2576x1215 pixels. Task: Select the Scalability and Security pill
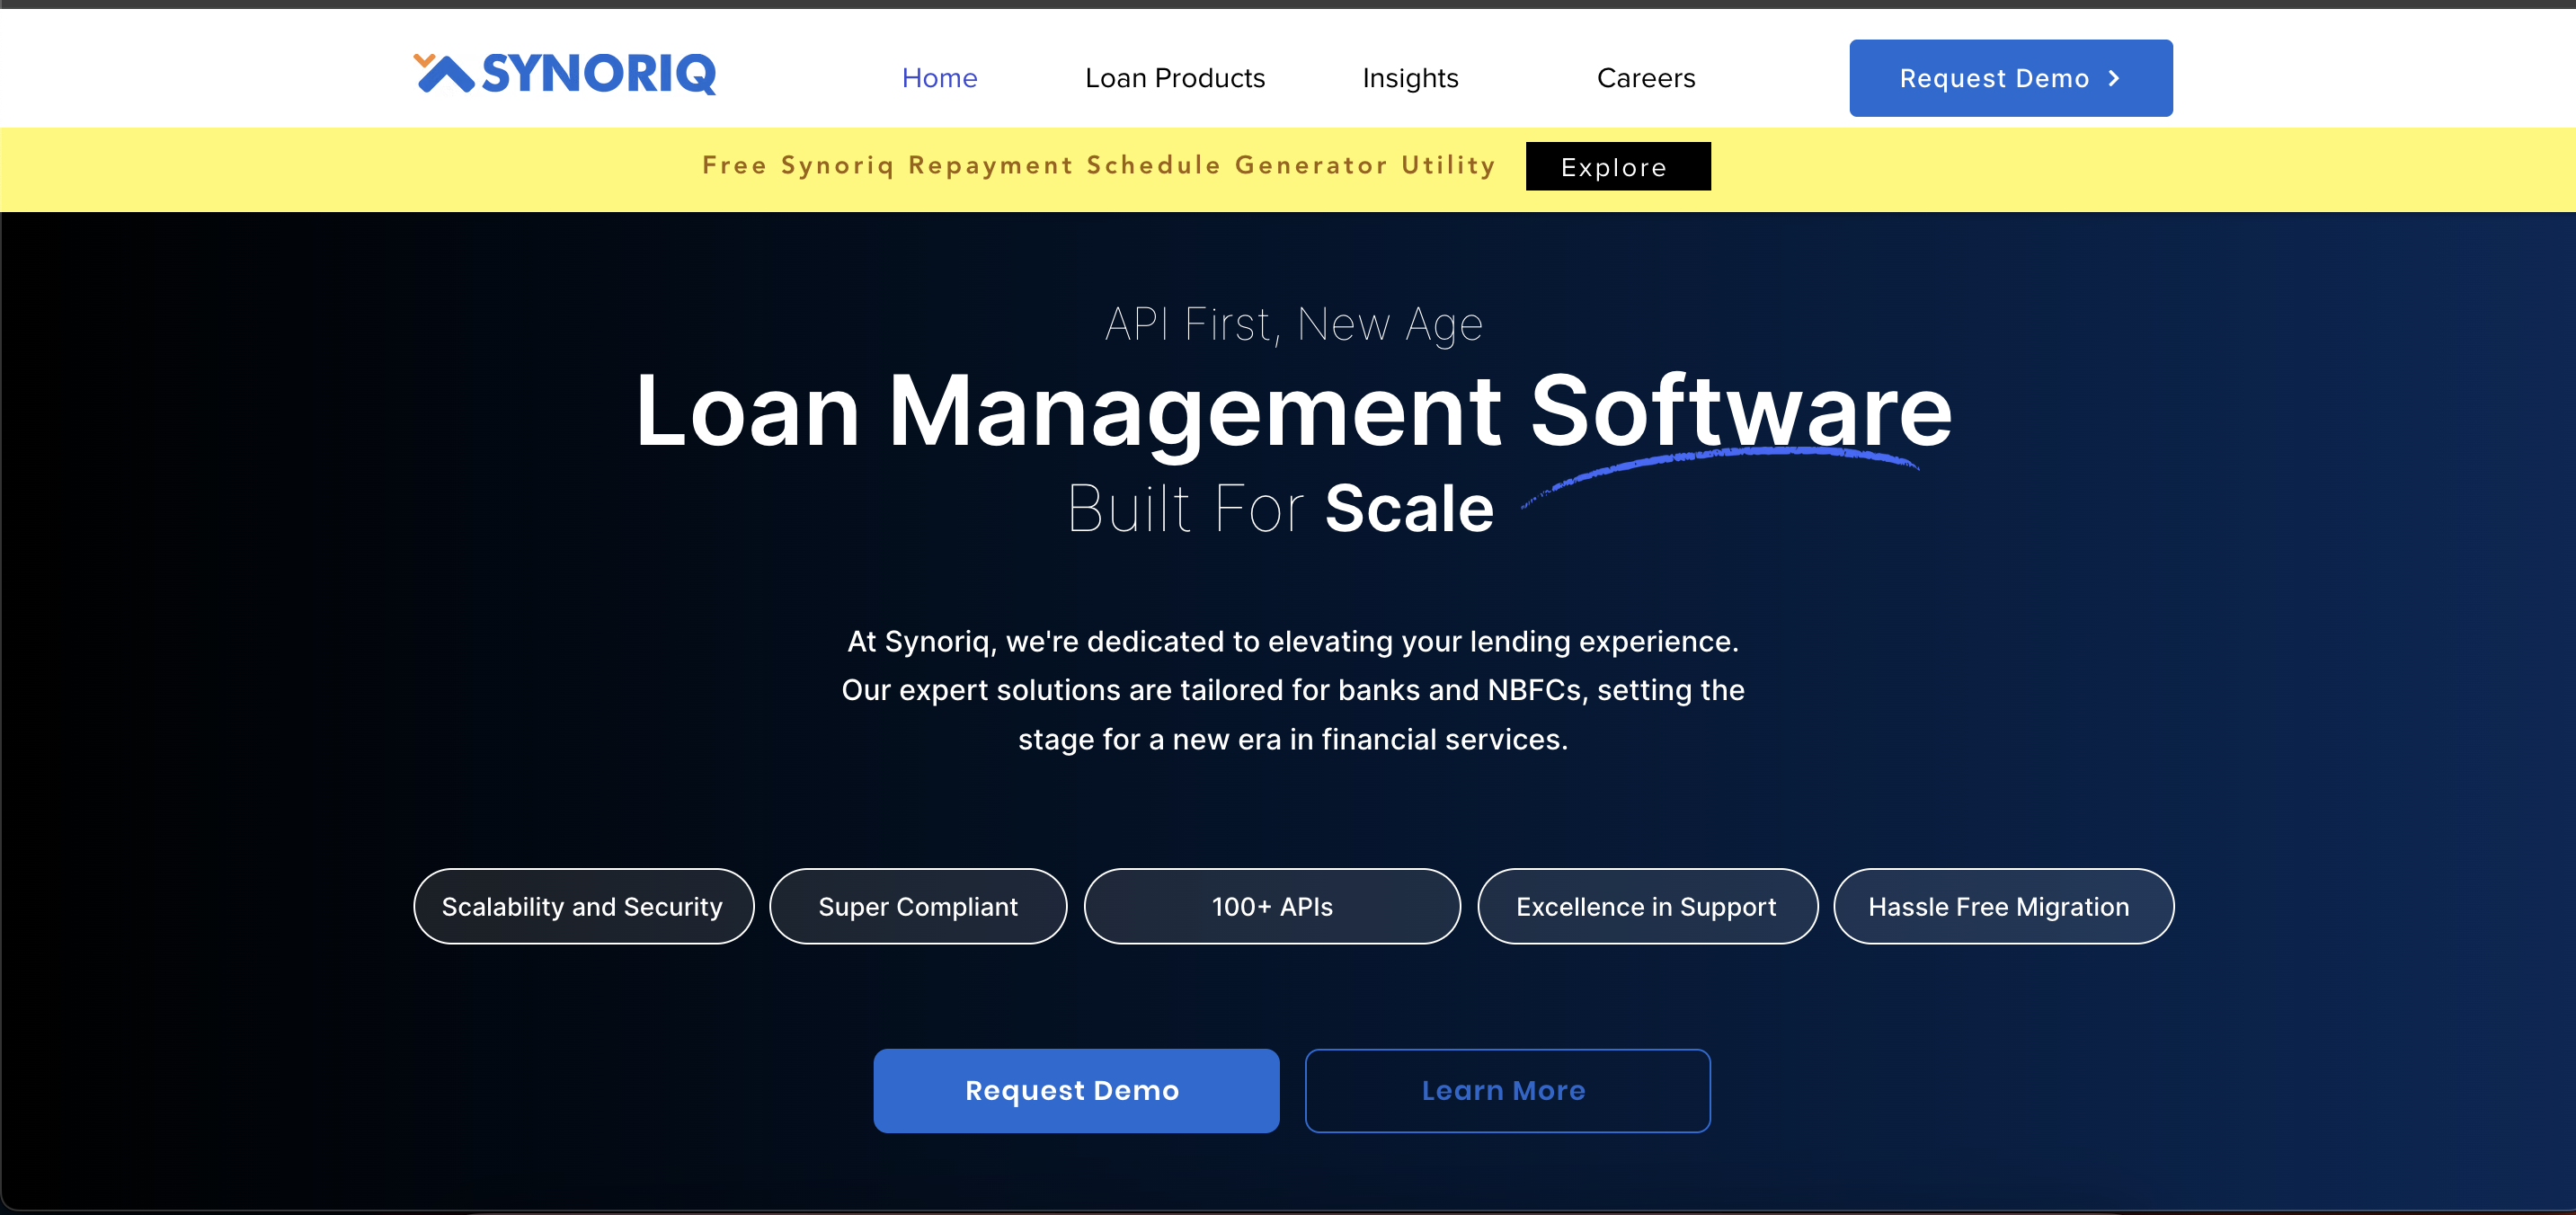click(582, 906)
